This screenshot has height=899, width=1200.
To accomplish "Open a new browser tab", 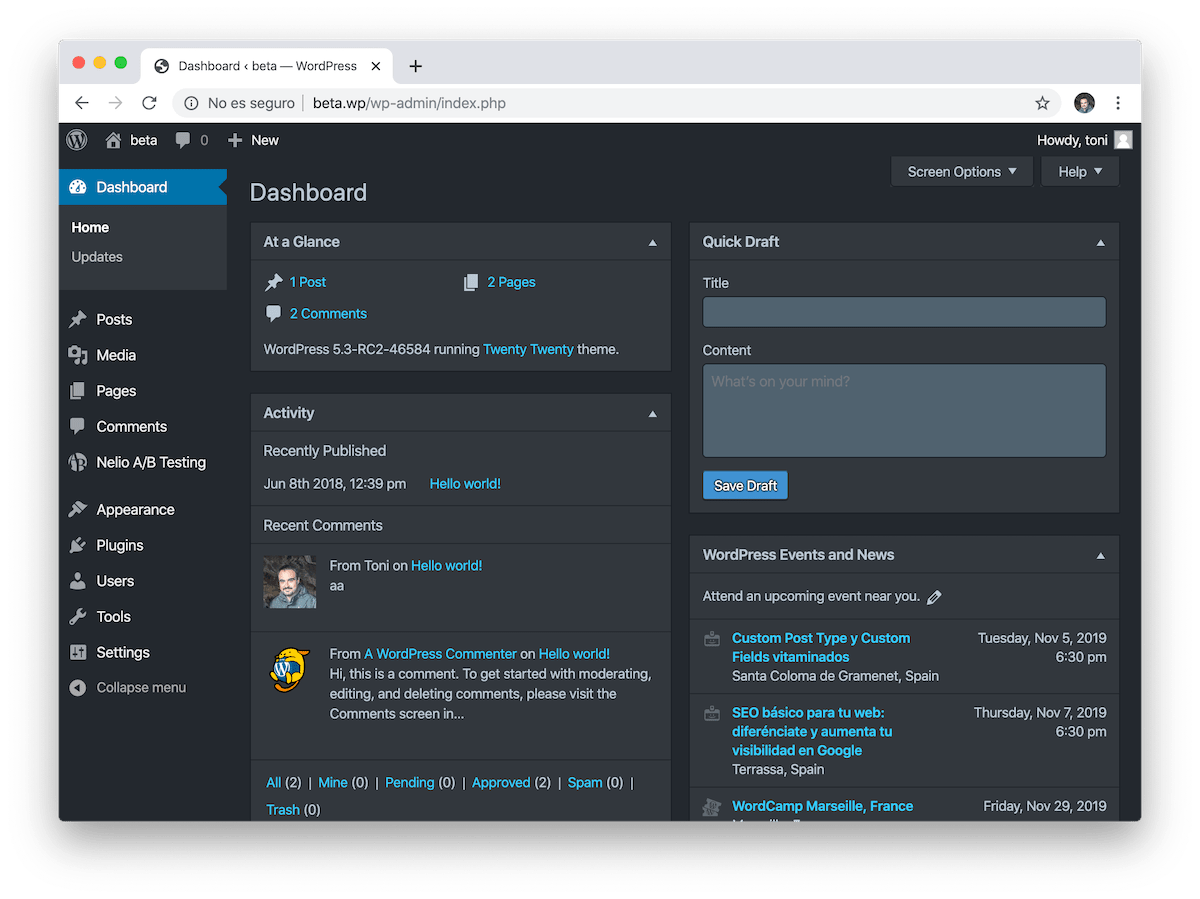I will (416, 66).
